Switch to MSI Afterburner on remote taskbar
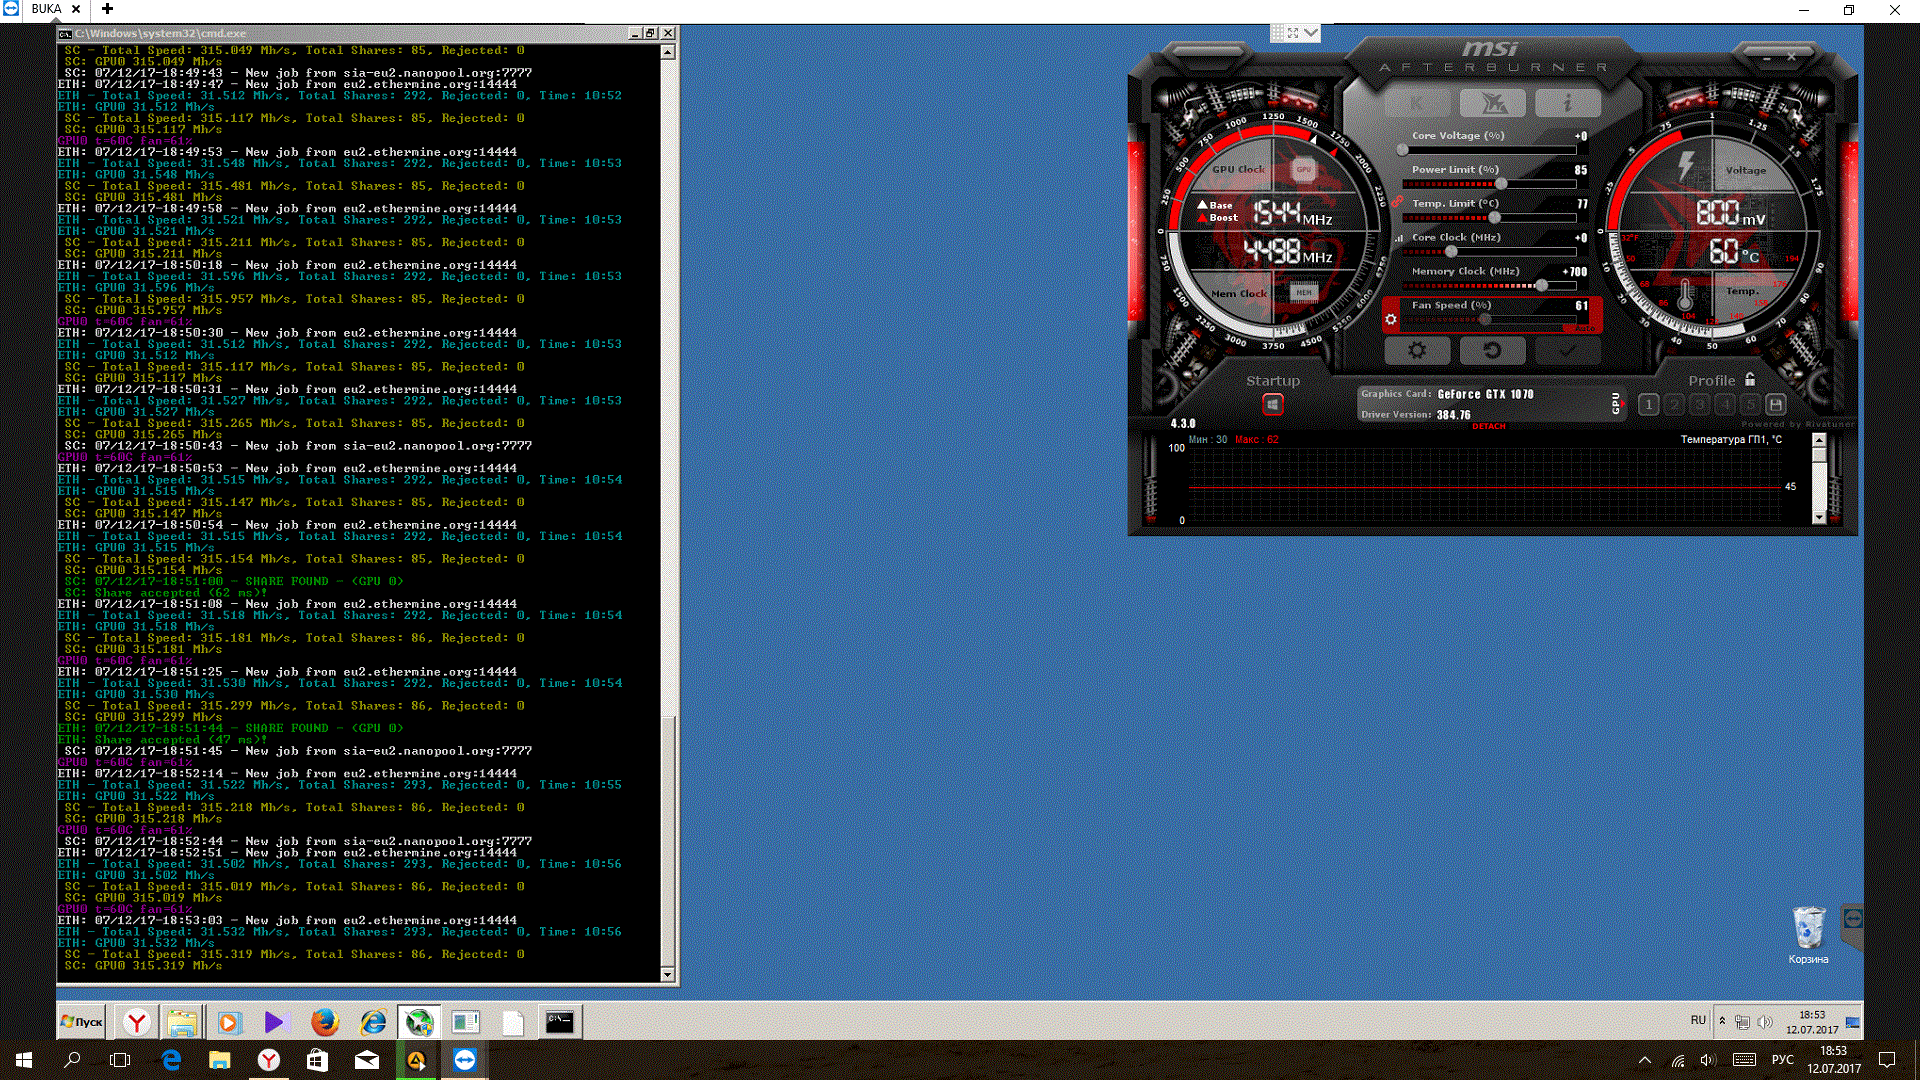Viewport: 1920px width, 1080px height. pos(419,1022)
